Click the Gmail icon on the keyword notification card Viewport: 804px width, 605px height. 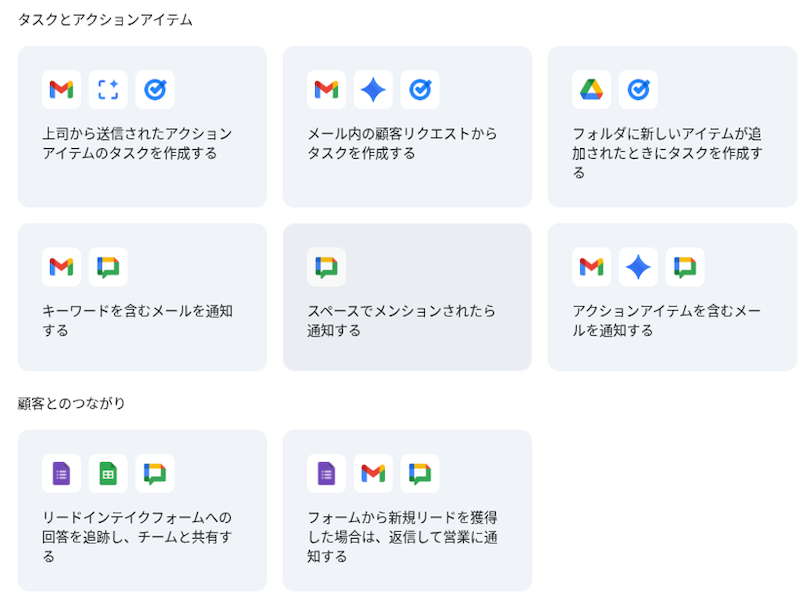click(61, 267)
